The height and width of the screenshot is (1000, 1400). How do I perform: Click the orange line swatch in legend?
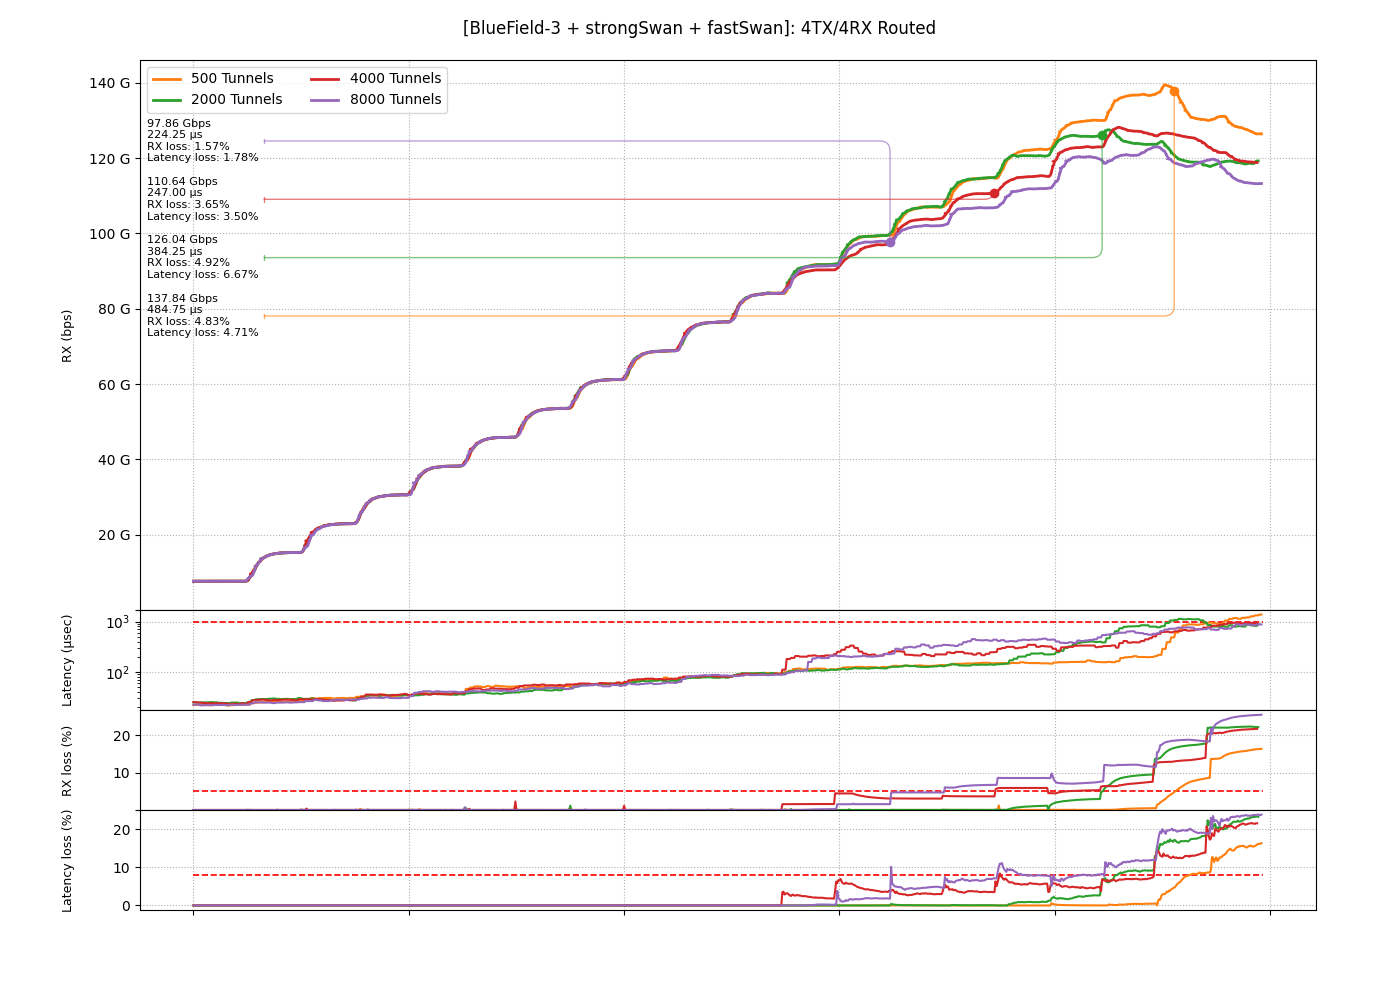point(167,78)
